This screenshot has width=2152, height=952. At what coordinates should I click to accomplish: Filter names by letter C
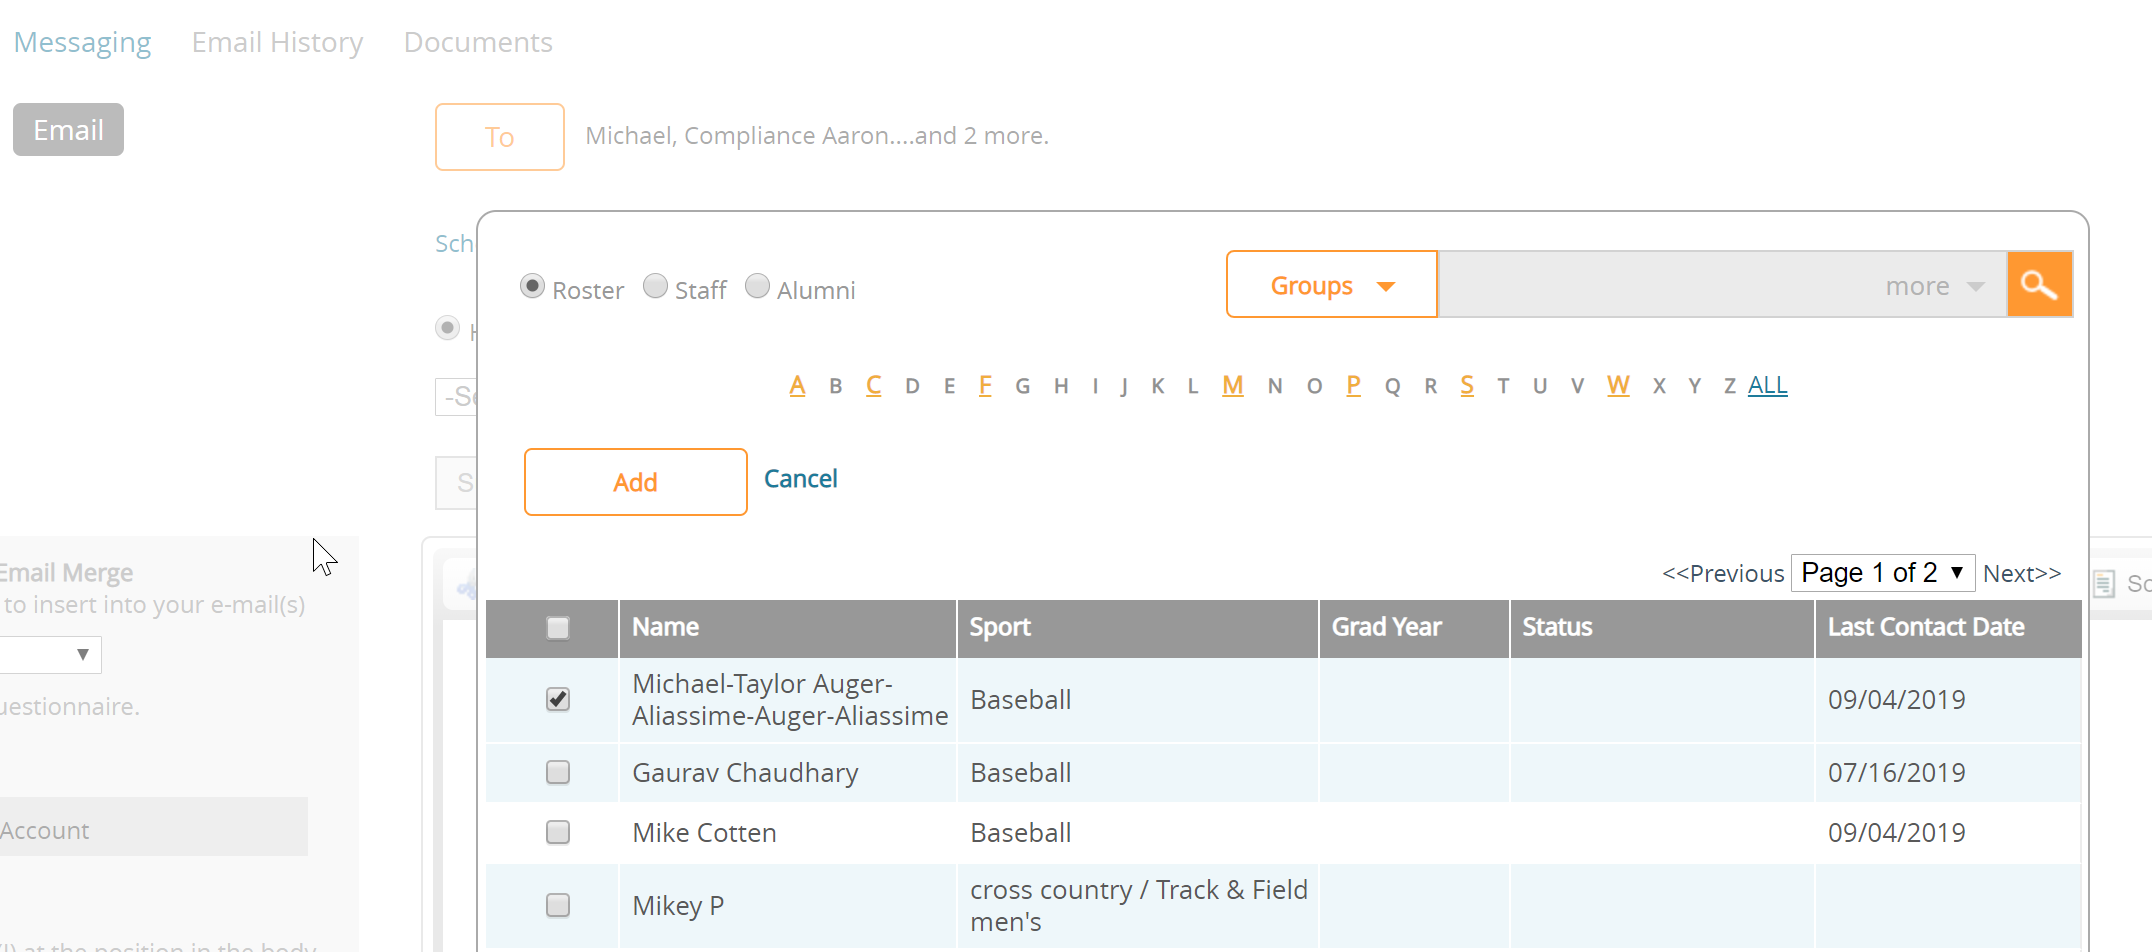coord(874,385)
